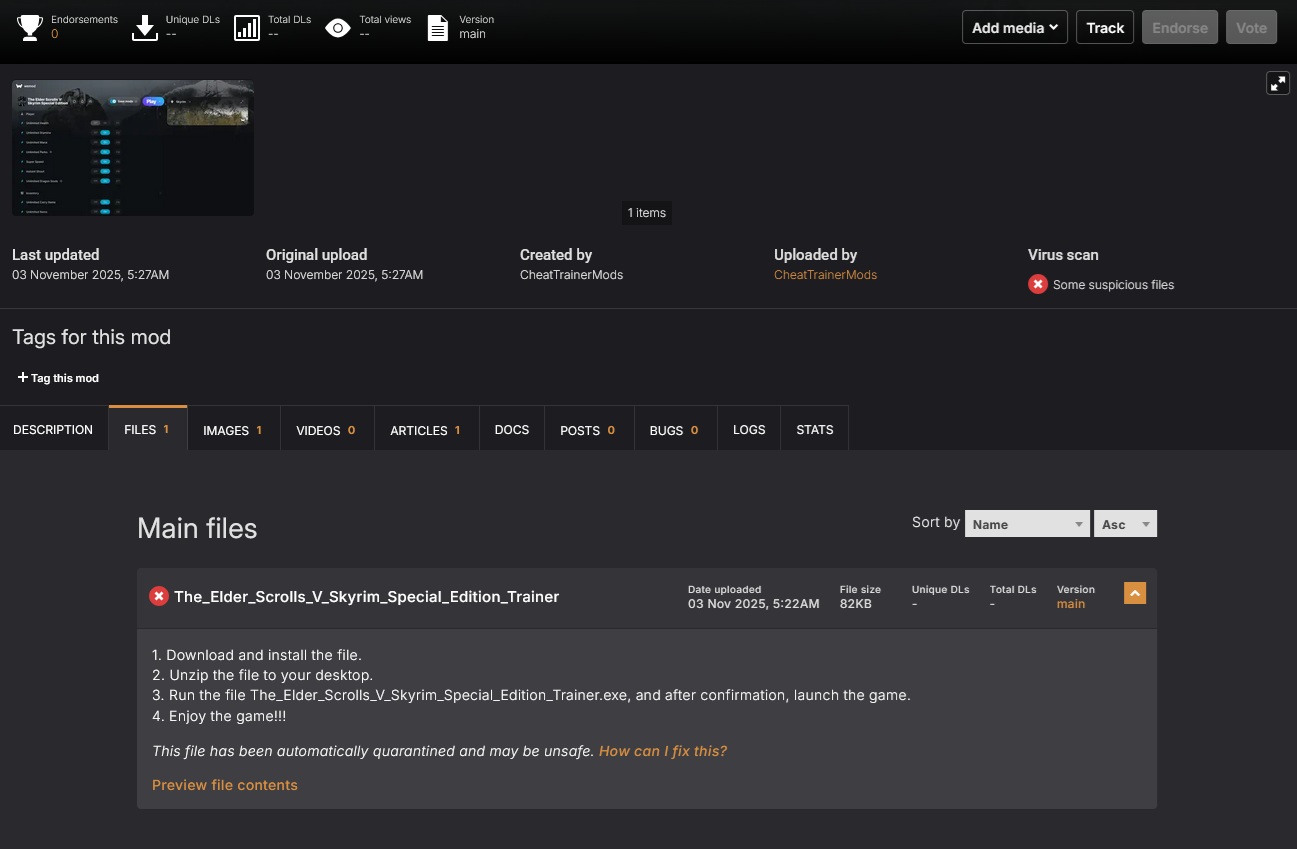Click 'Some suspicious files' virus scan text
This screenshot has height=849, width=1297.
pos(1113,285)
